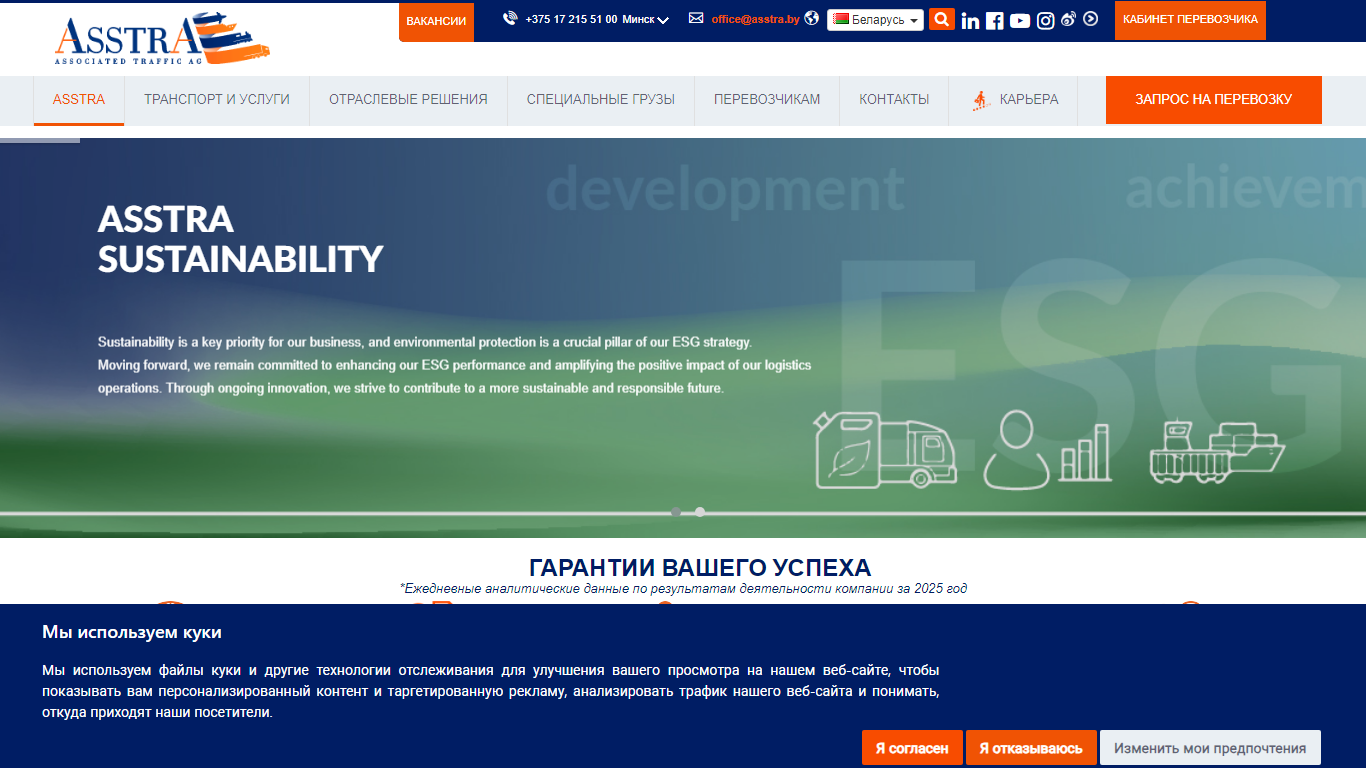Click the Я согласен cookie button

pyautogui.click(x=912, y=748)
